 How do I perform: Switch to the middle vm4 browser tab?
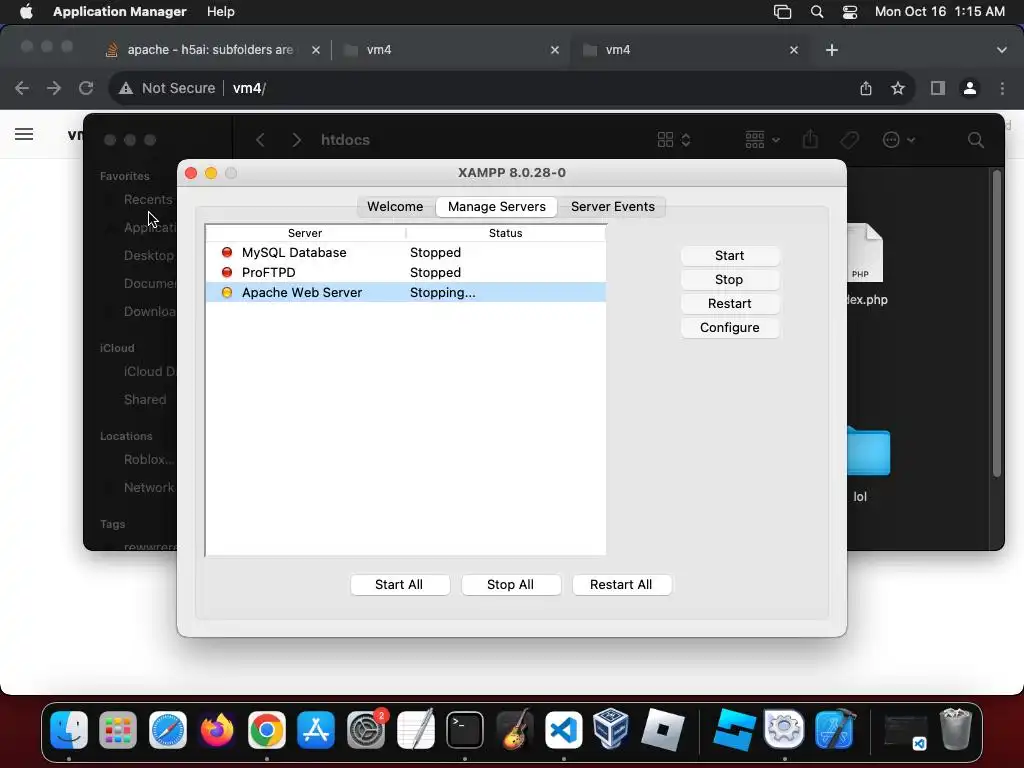(x=451, y=50)
